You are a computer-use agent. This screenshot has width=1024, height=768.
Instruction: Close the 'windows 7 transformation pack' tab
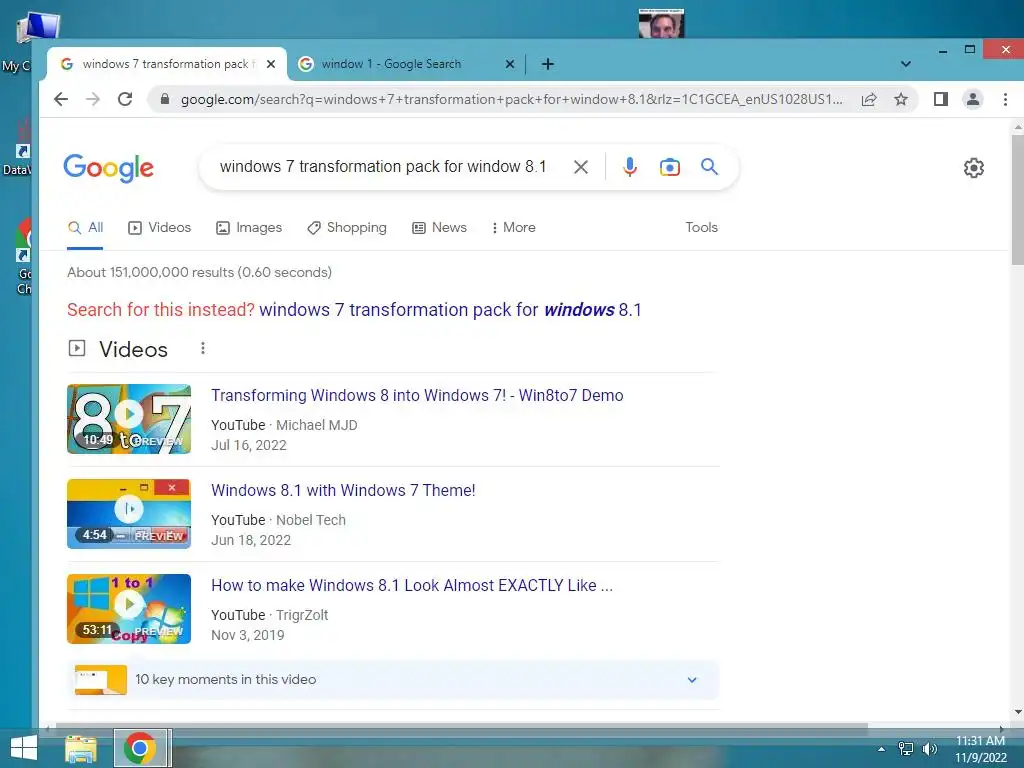(271, 64)
